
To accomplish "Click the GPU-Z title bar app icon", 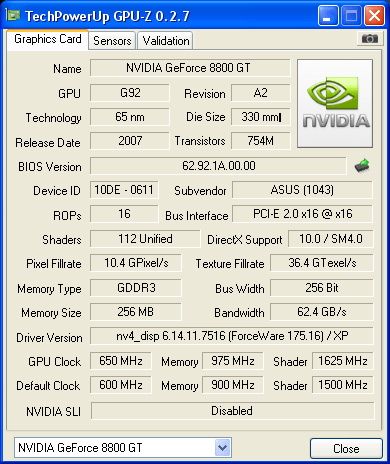I will 13,15.
